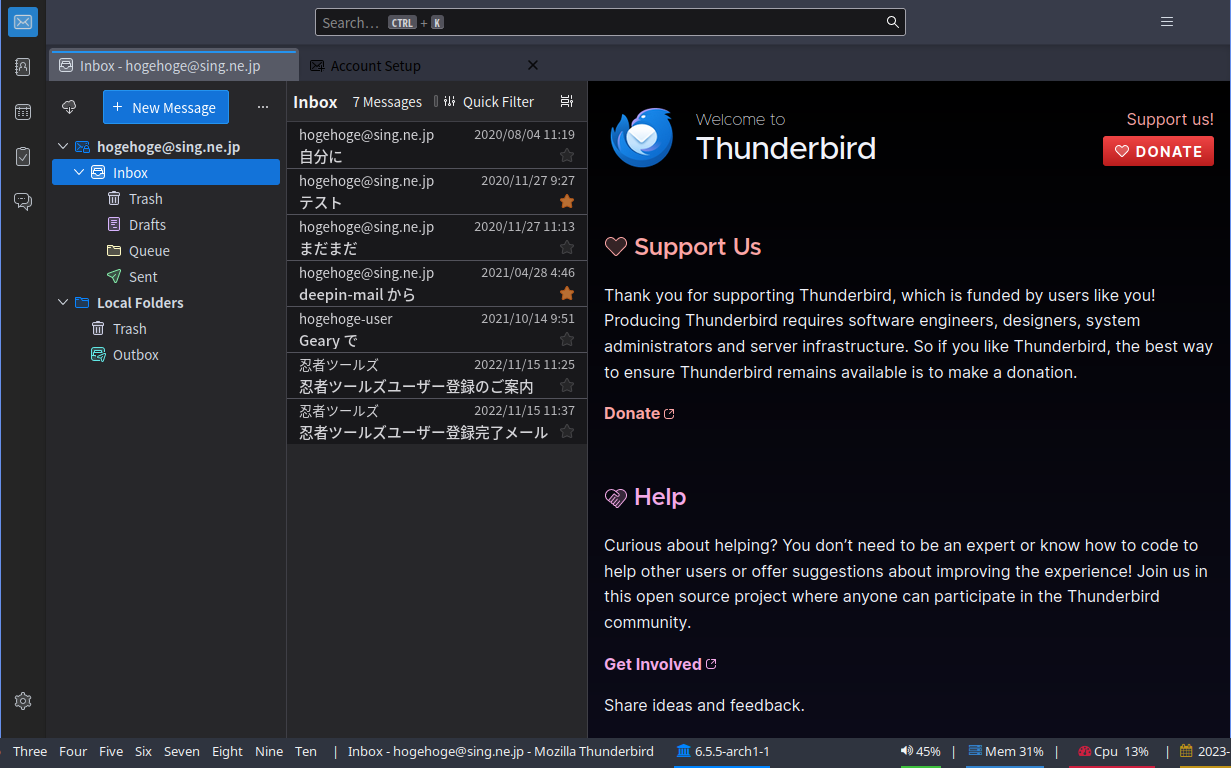Click Cpu 13% indicator in status bar
1231x768 pixels.
tap(1113, 751)
